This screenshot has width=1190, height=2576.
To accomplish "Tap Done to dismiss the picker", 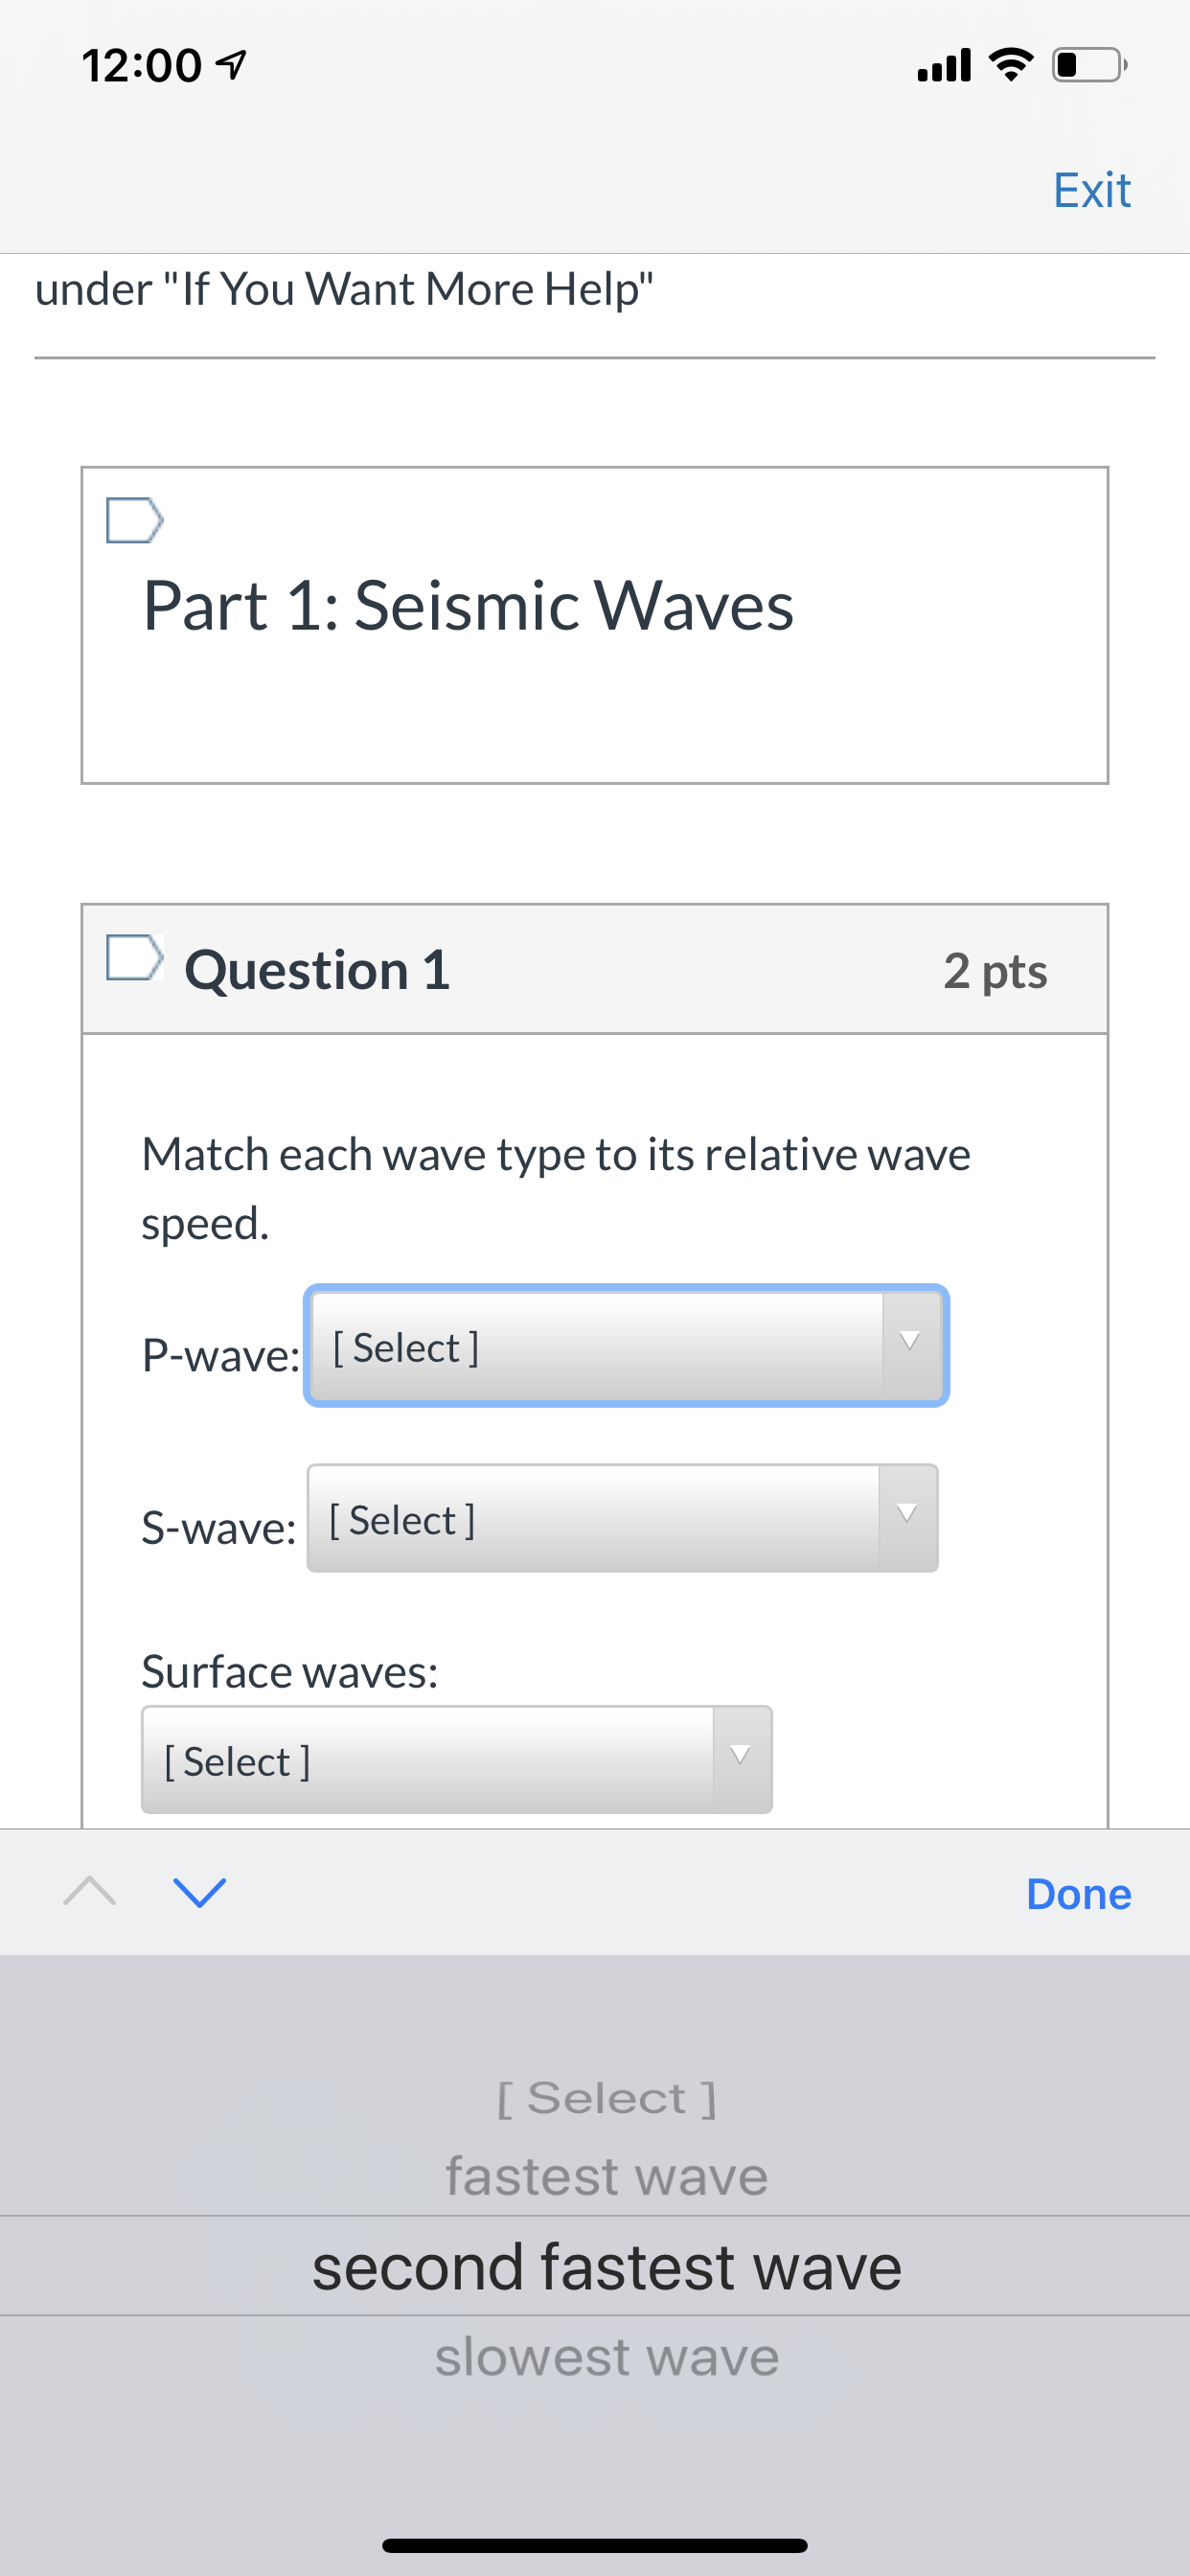I will [x=1079, y=1894].
